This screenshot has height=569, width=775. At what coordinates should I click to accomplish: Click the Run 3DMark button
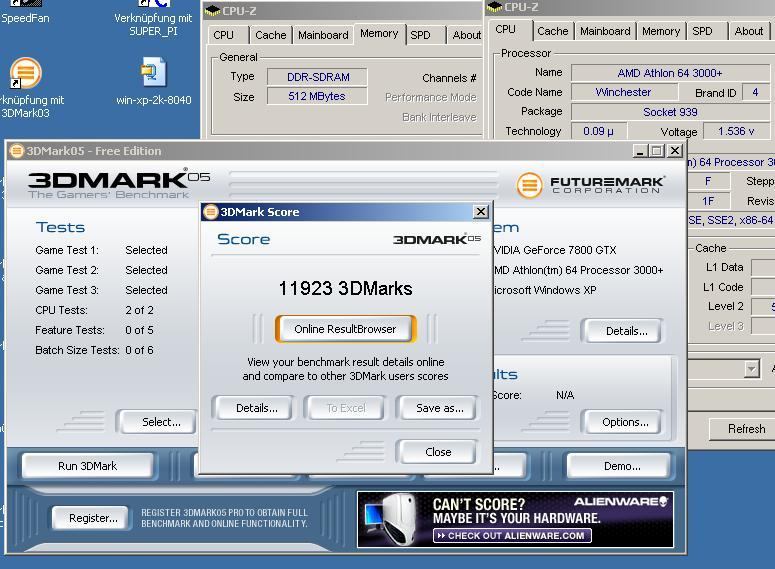click(87, 466)
